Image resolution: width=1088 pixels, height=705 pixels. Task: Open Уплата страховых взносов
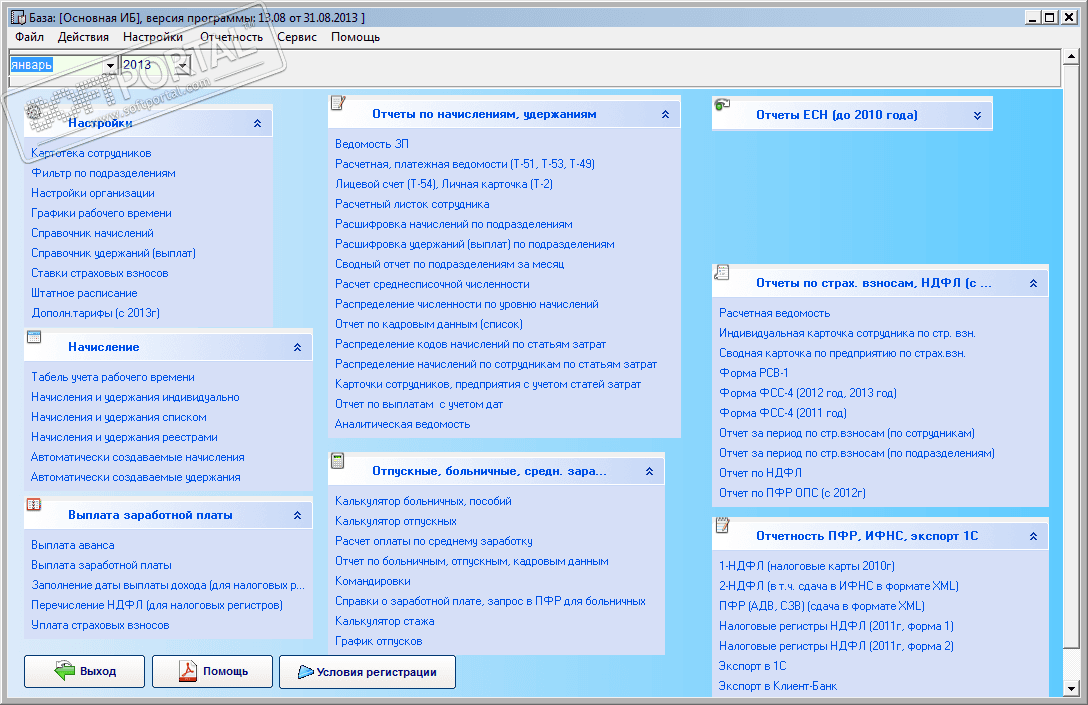point(100,625)
